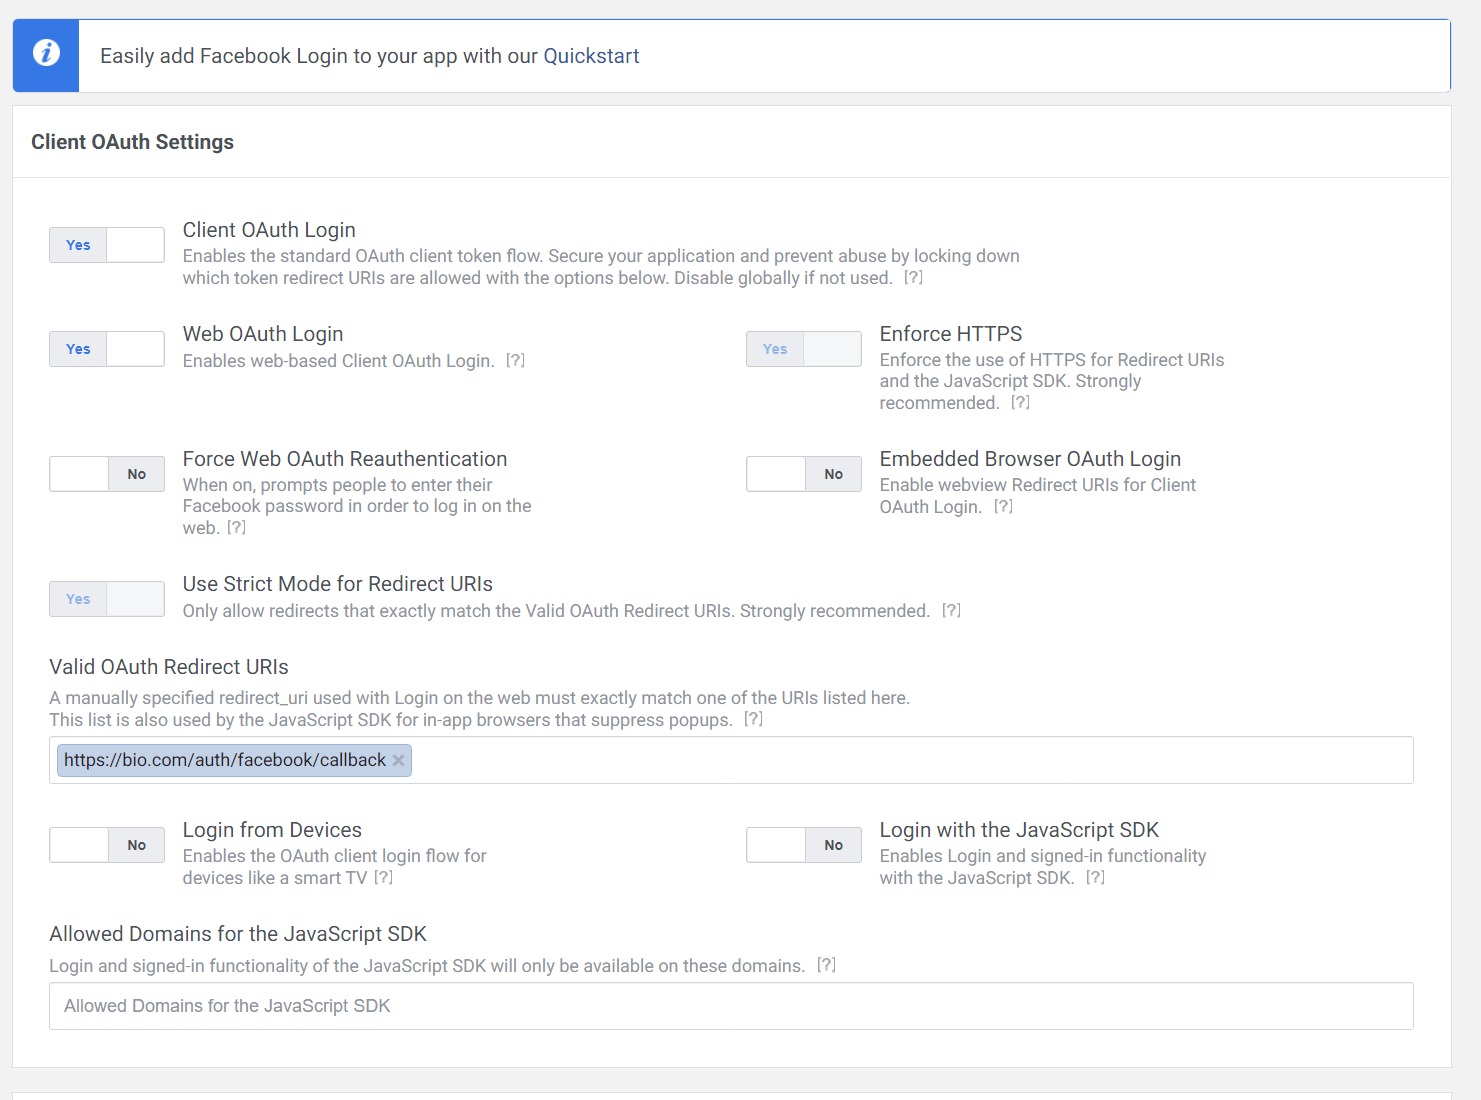This screenshot has height=1100, width=1481.
Task: Open help icon for Allowed Domains description
Action: tap(826, 965)
